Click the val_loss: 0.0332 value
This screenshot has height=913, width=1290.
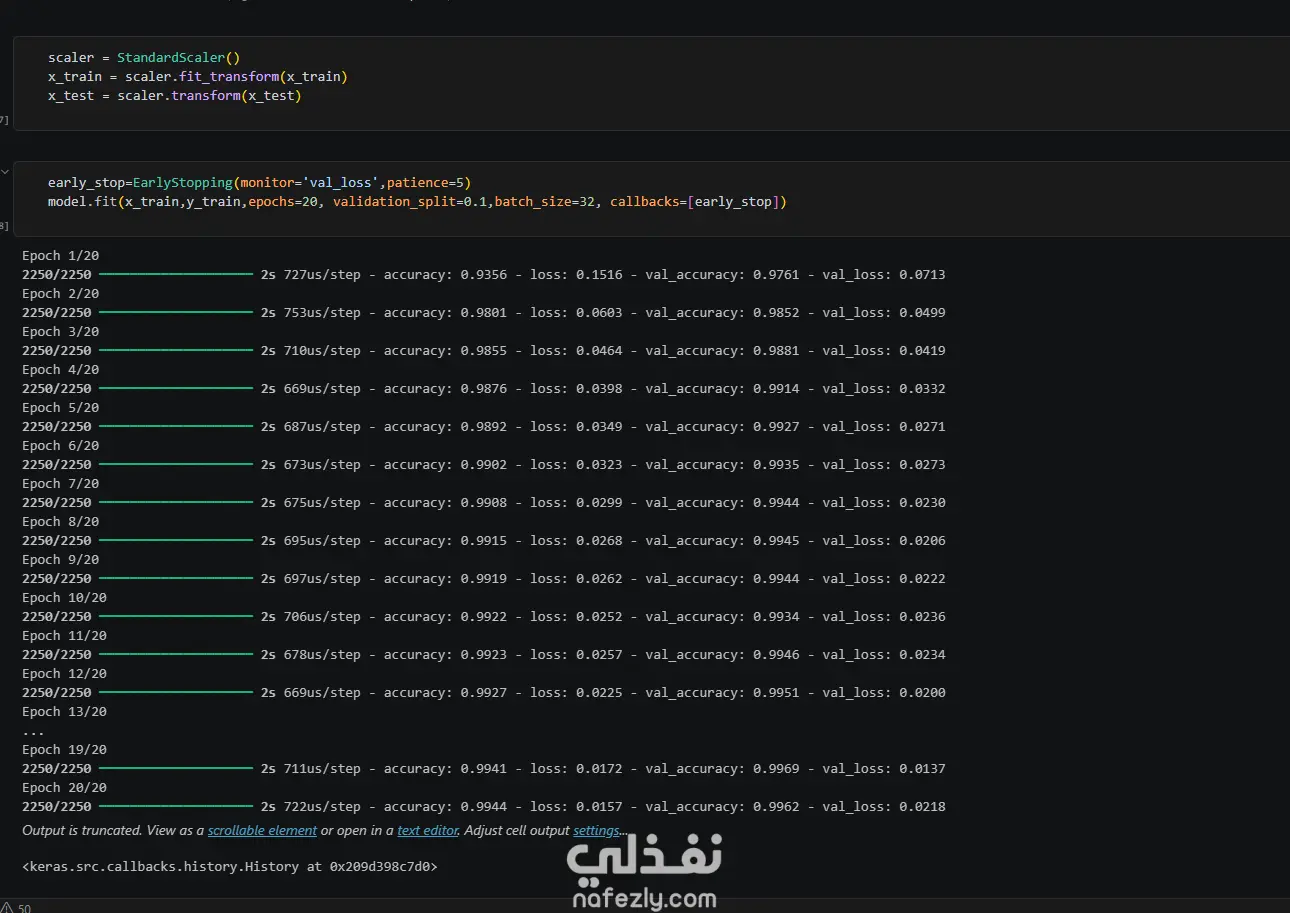click(883, 389)
